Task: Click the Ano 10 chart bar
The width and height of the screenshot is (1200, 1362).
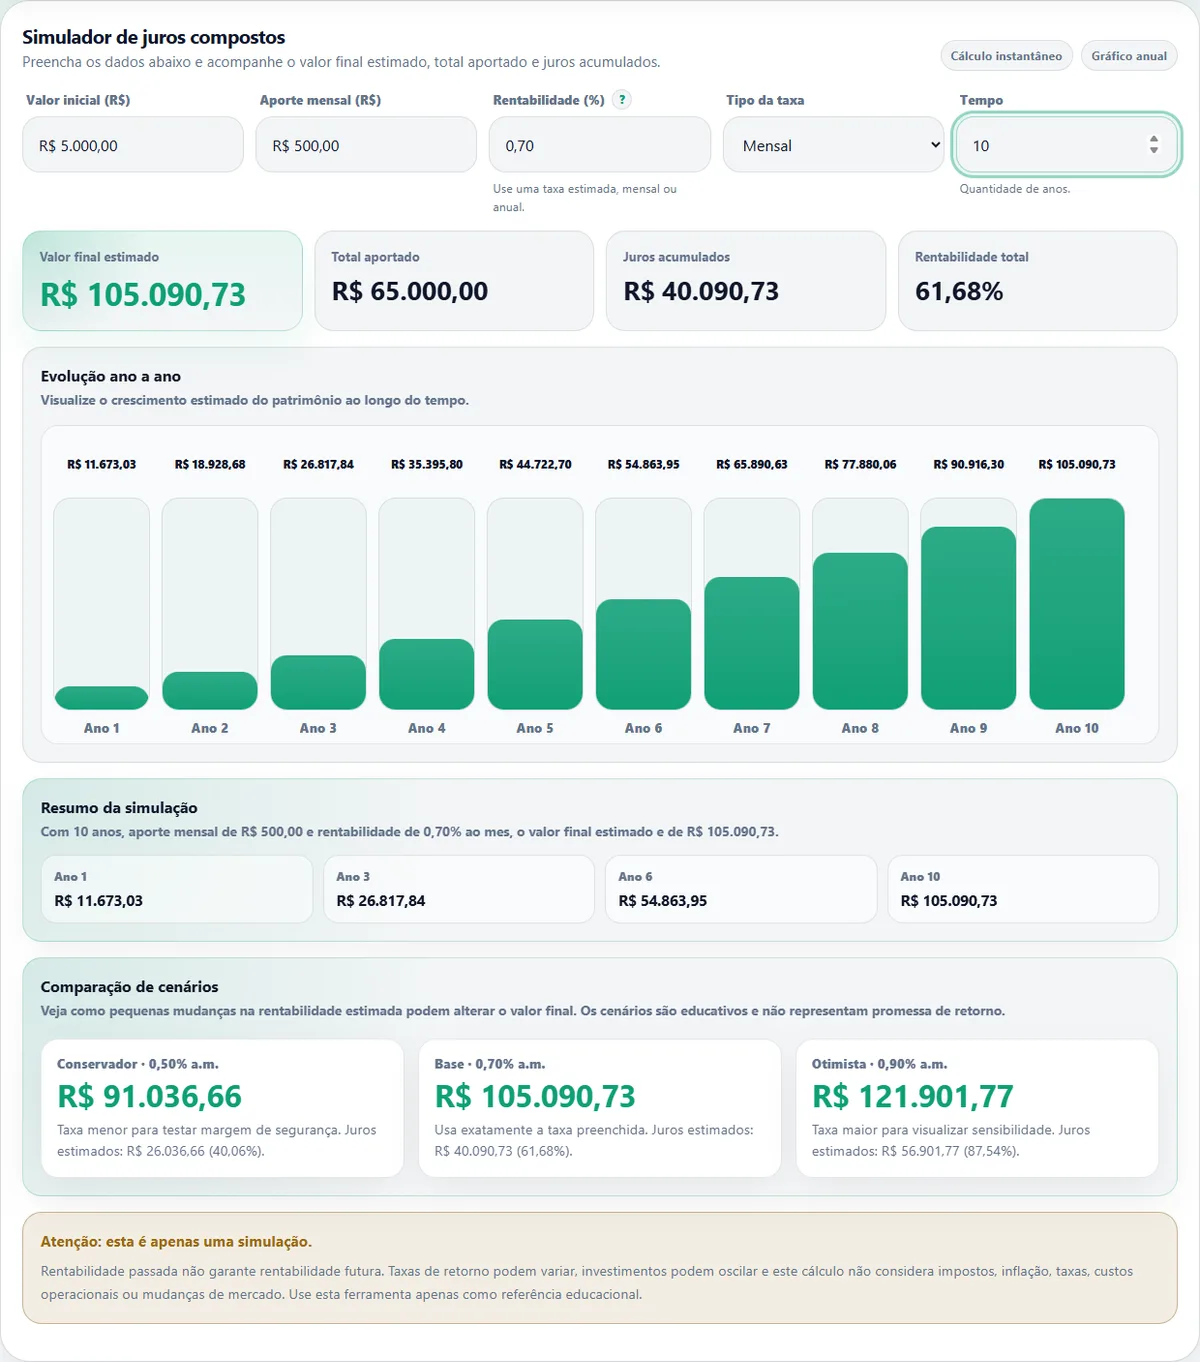Action: click(x=1077, y=604)
